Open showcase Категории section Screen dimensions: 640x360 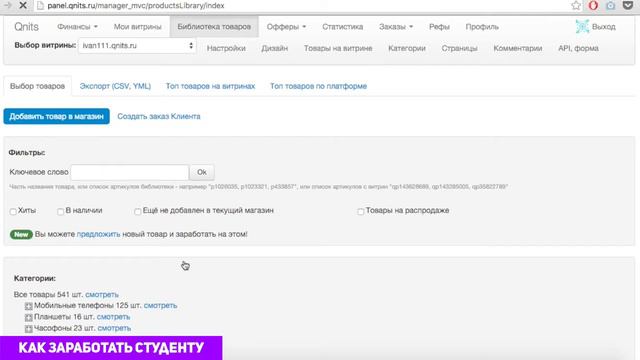tap(407, 48)
